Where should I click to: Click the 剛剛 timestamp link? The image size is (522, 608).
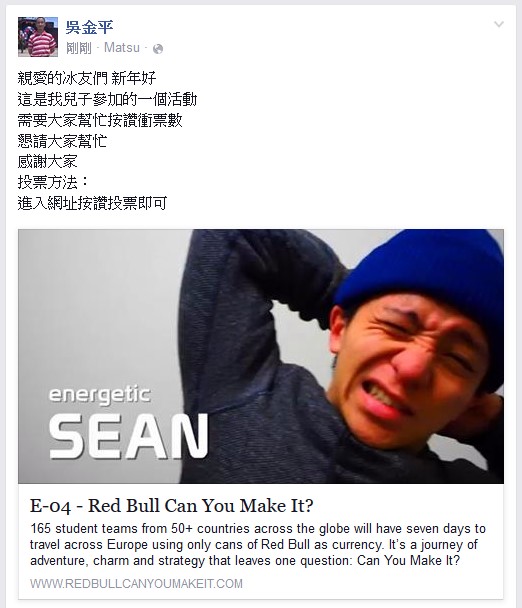79,48
